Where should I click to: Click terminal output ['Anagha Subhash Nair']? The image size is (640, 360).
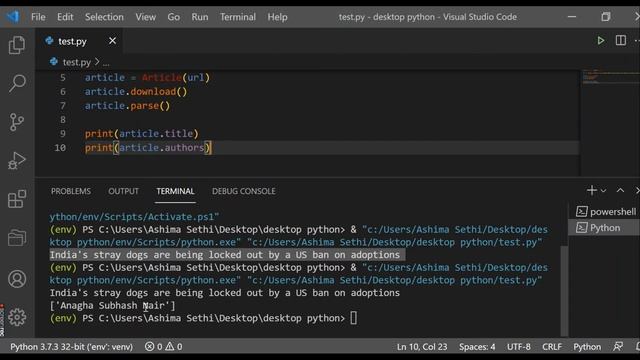click(x=112, y=306)
